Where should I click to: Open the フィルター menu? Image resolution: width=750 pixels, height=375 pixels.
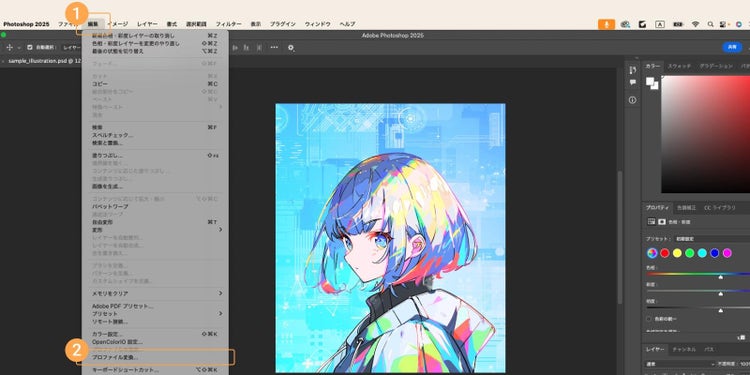click(229, 24)
